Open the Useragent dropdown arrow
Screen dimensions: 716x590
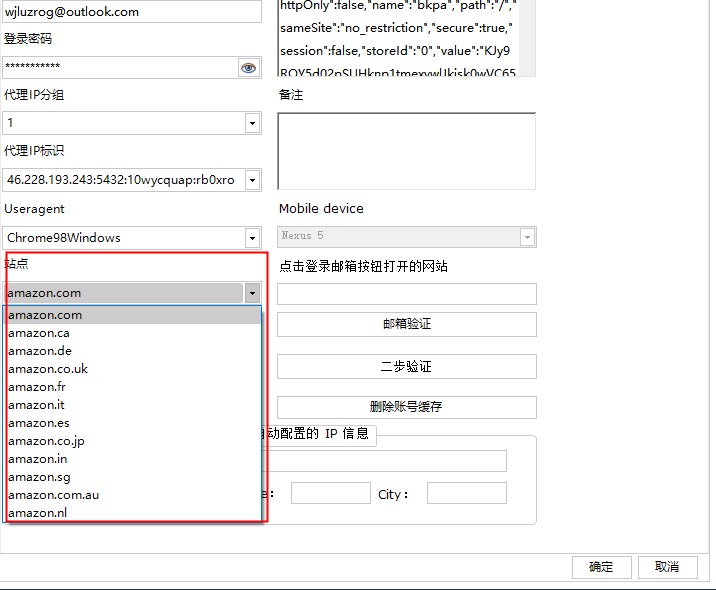253,238
